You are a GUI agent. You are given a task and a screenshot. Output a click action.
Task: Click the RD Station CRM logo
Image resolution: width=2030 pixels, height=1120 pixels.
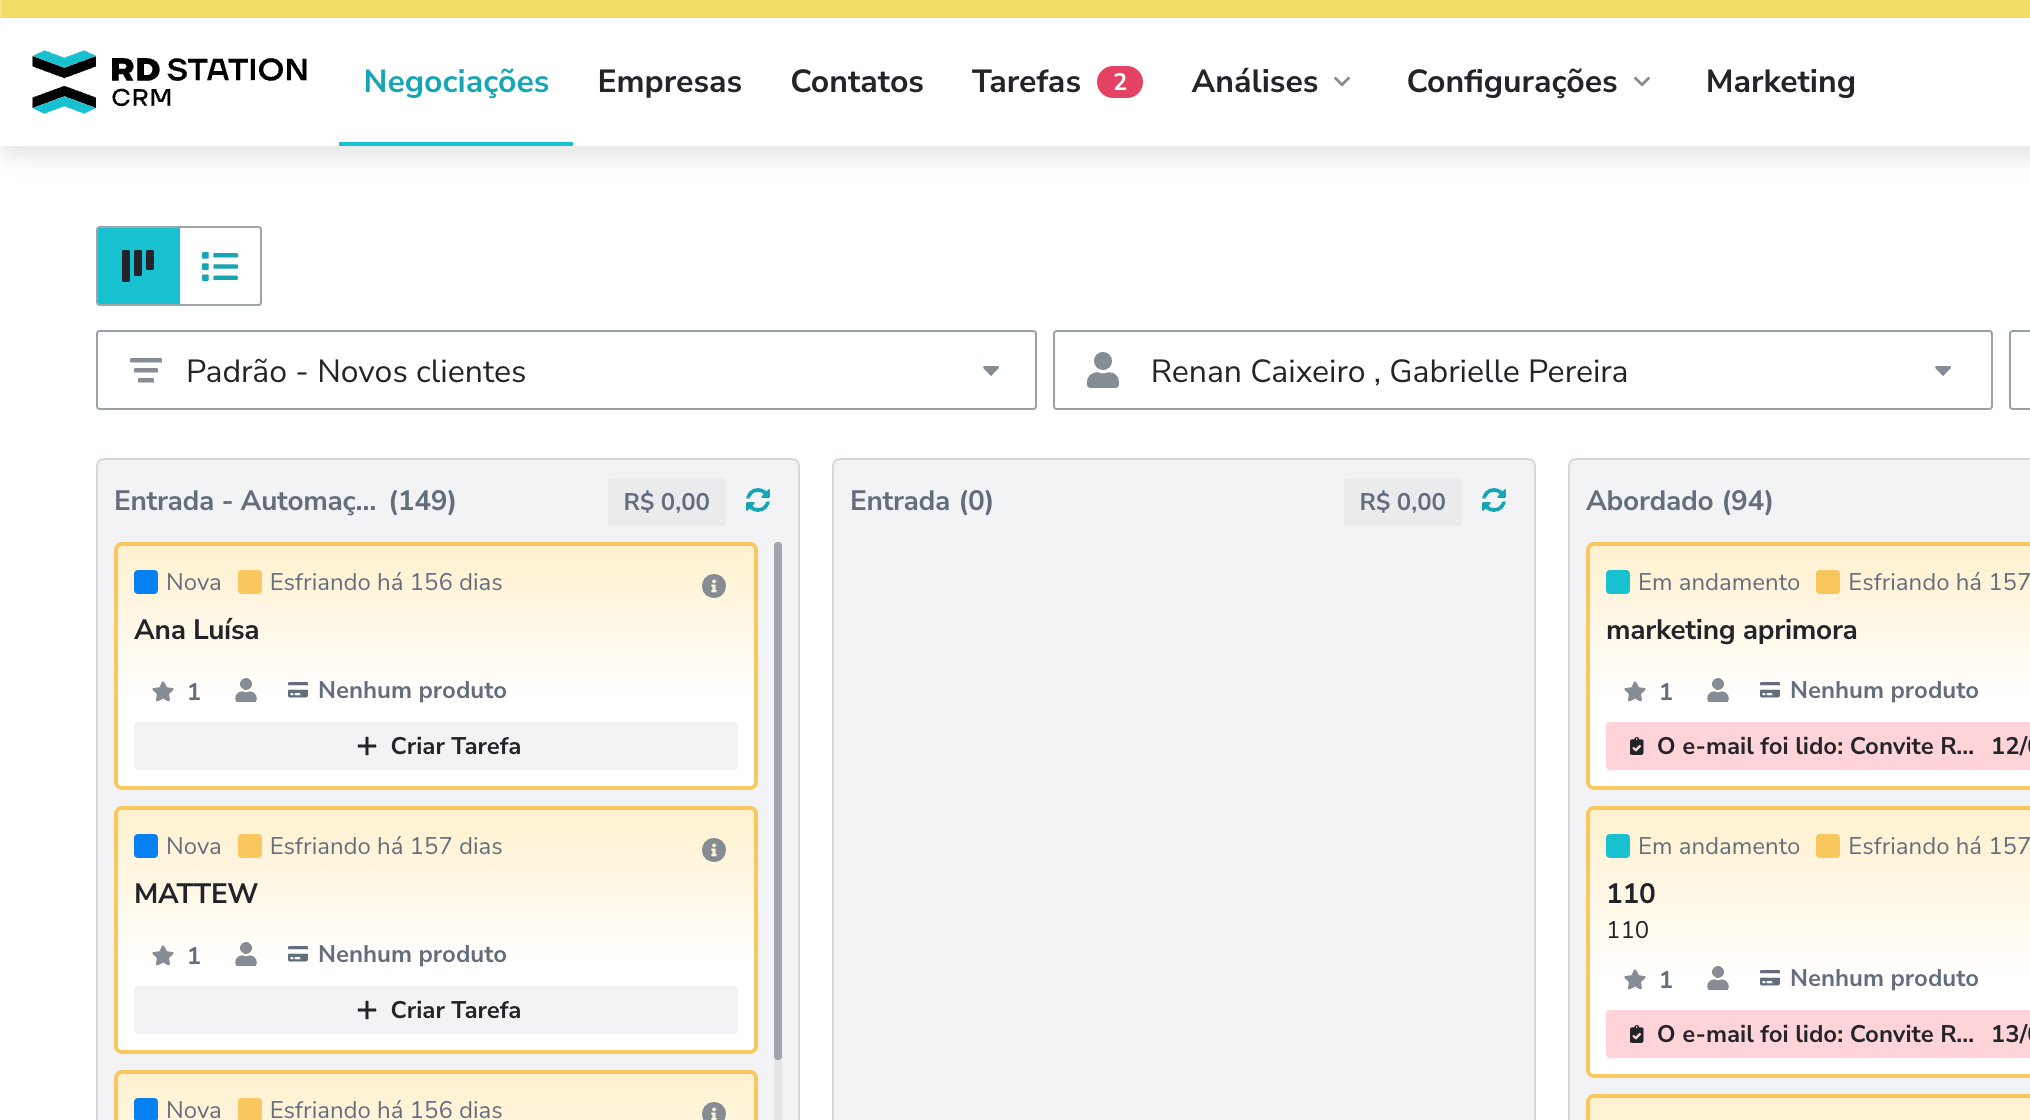click(169, 82)
